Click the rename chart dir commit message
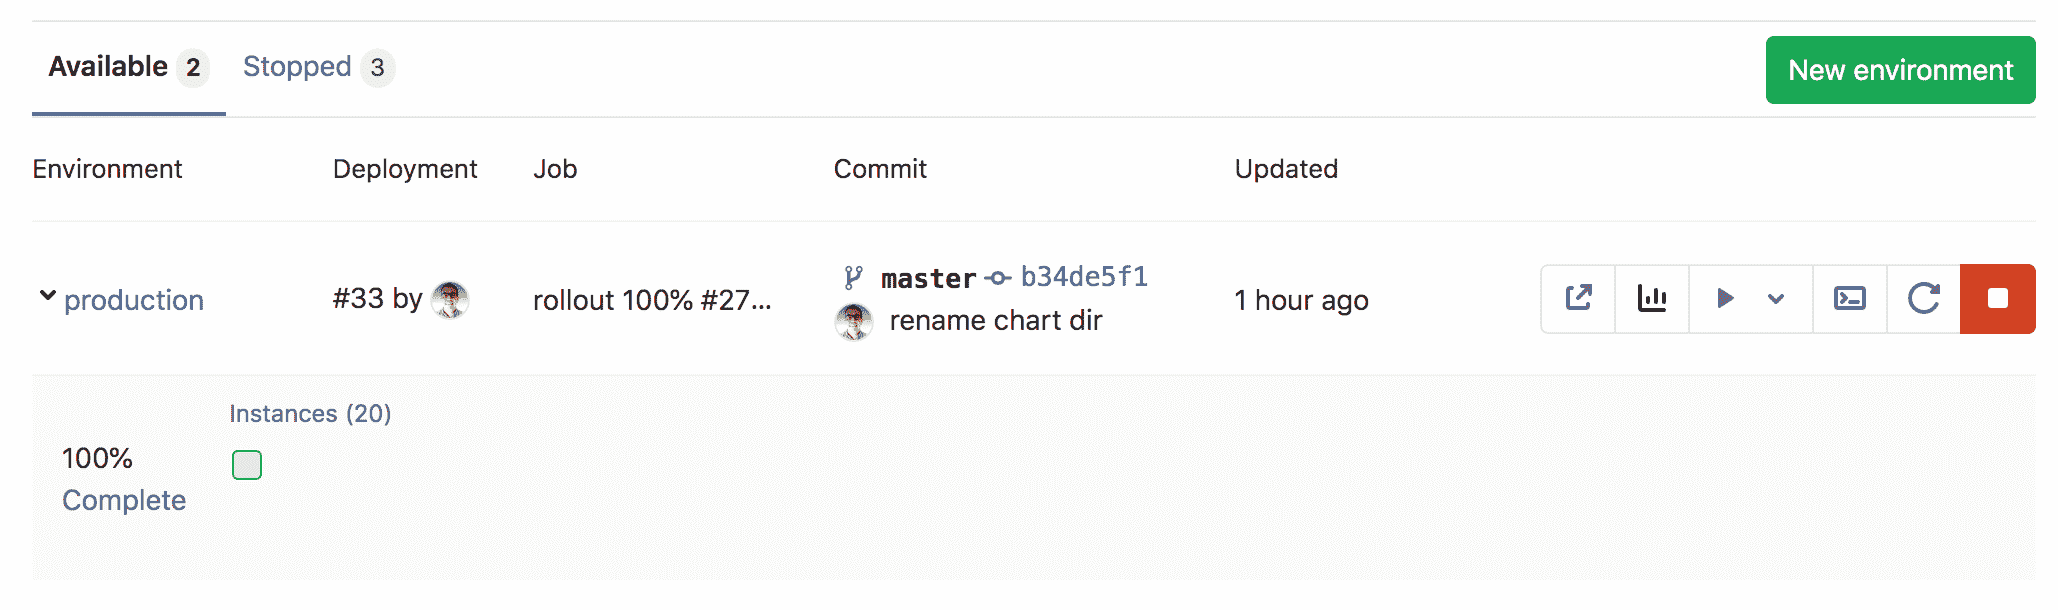2058x610 pixels. (996, 321)
